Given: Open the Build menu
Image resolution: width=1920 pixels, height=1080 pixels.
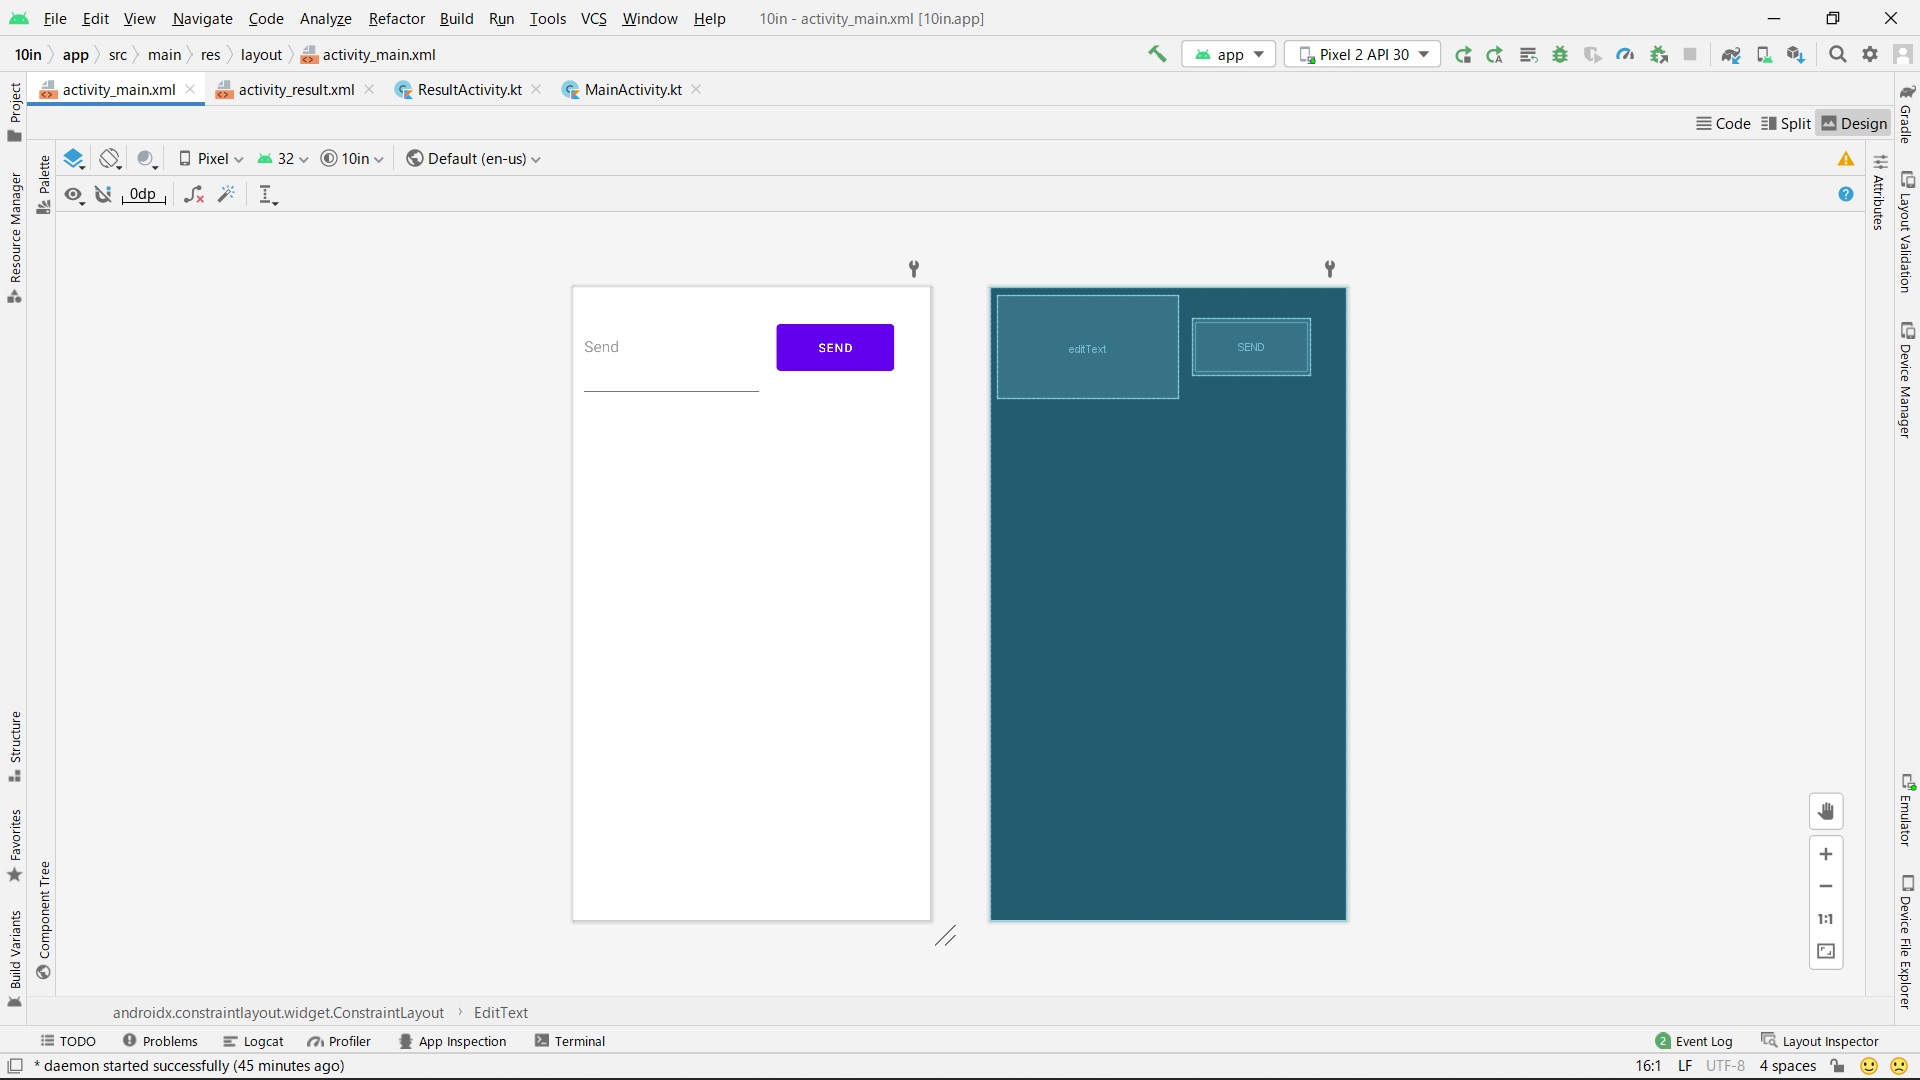Looking at the screenshot, I should point(456,19).
